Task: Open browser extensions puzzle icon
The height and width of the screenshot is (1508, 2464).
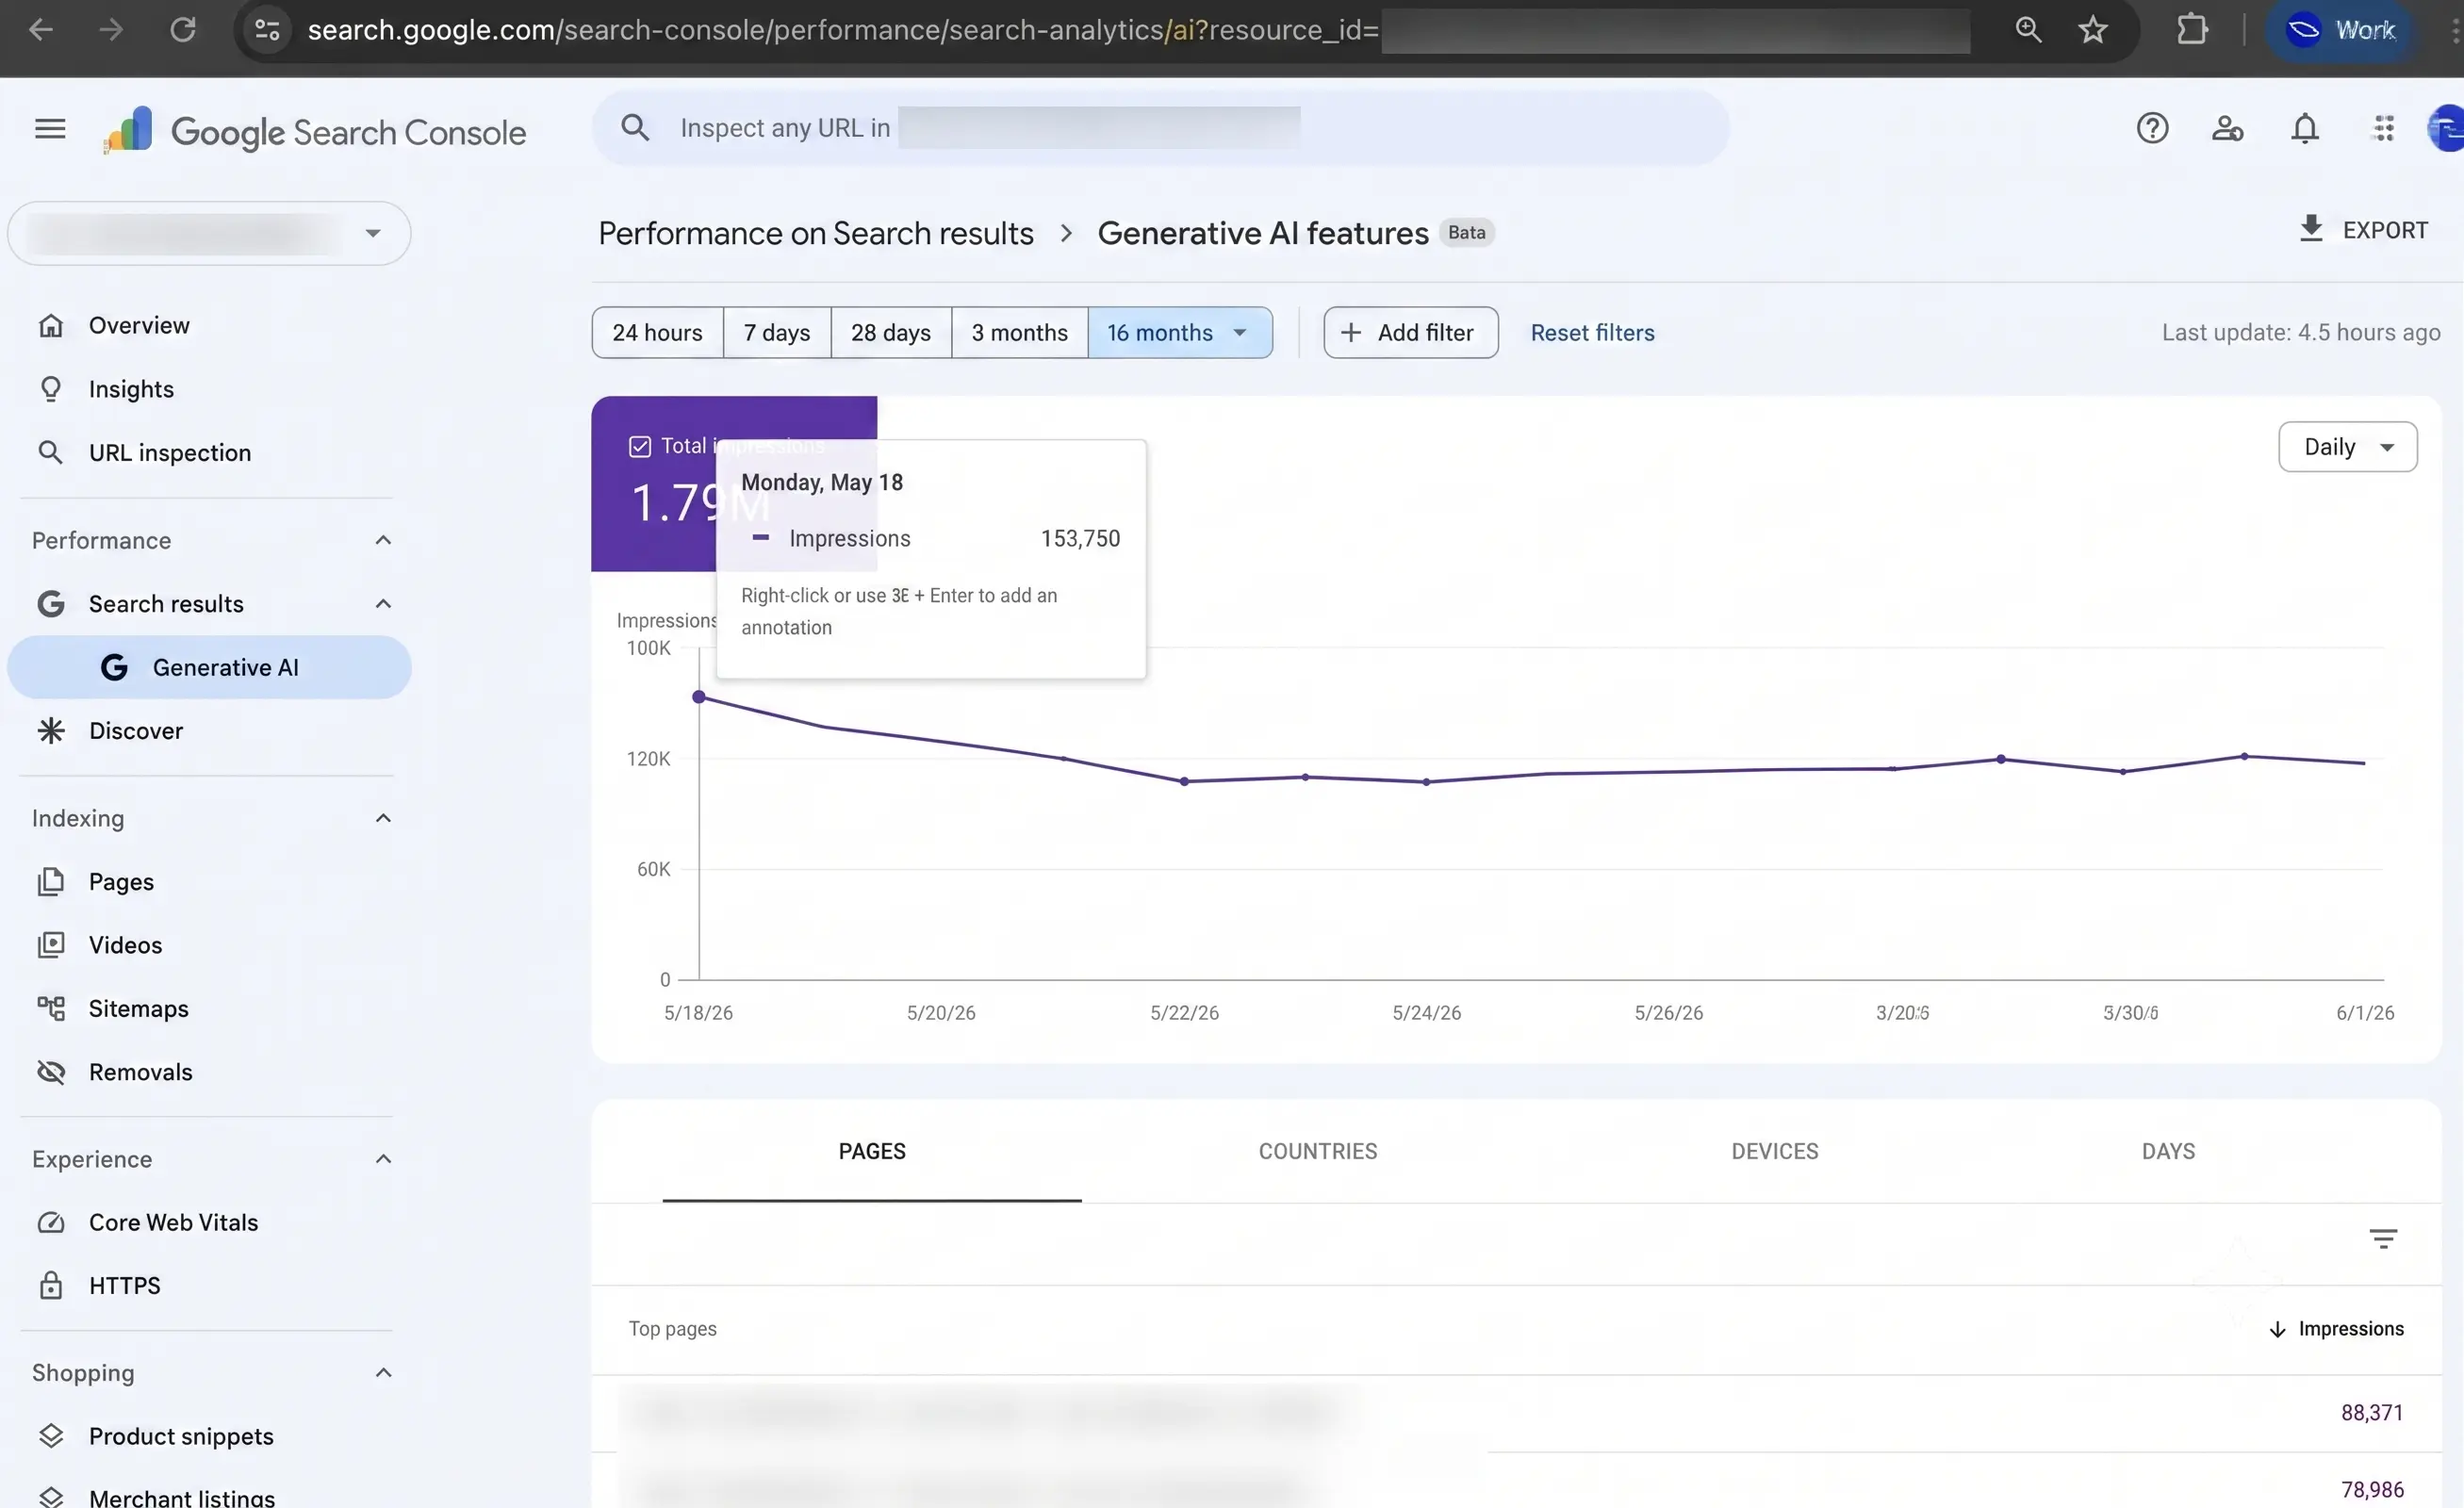Action: [2191, 30]
